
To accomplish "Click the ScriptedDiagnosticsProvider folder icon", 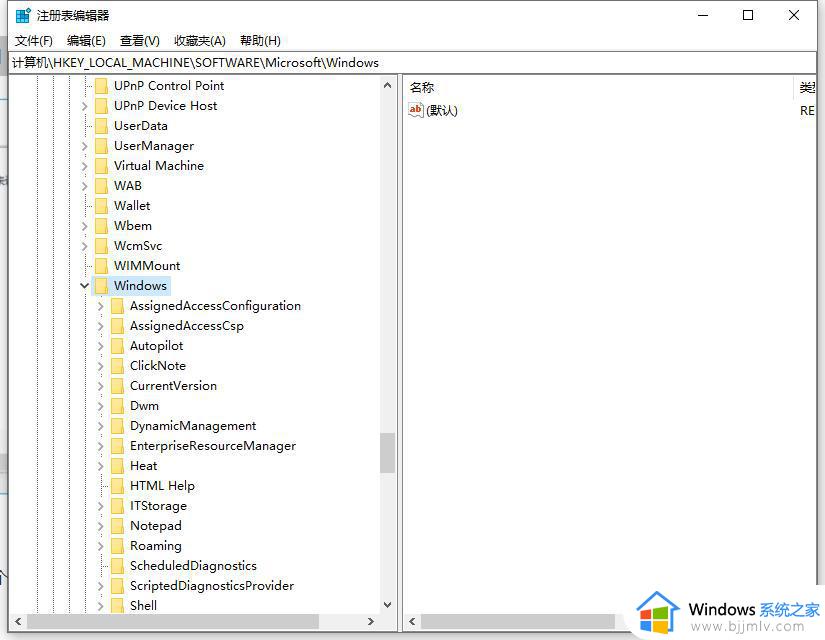I will tap(118, 586).
